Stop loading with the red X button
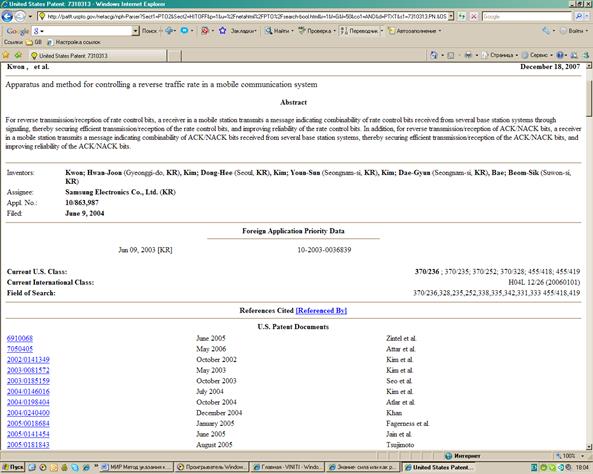 (473, 17)
